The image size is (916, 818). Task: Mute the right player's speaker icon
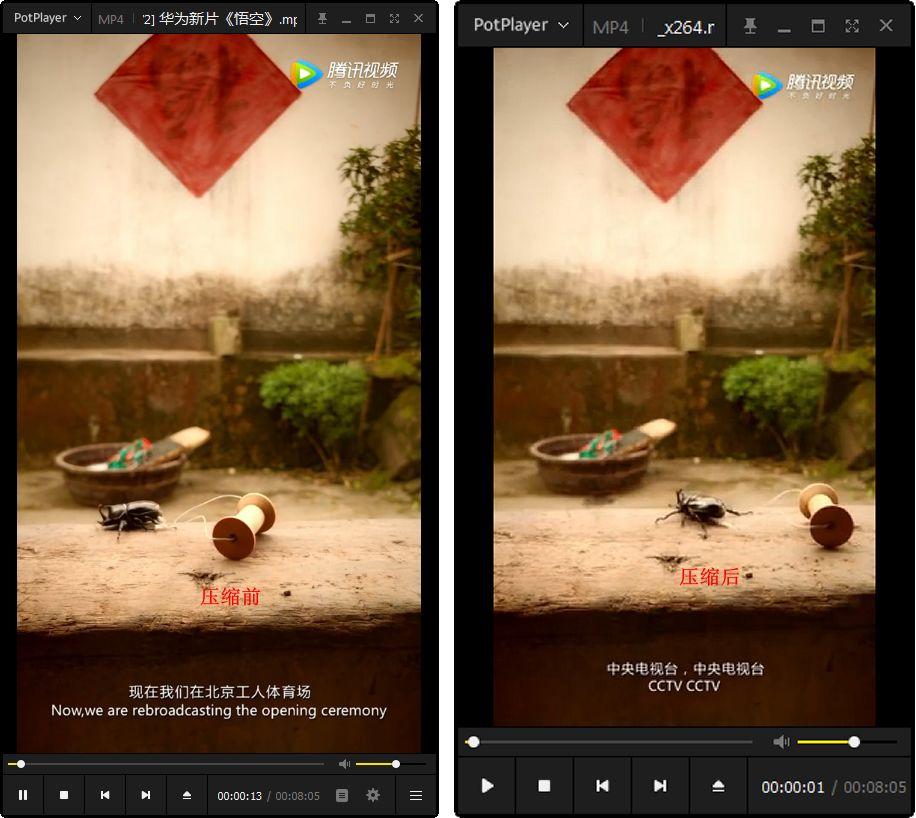(781, 742)
